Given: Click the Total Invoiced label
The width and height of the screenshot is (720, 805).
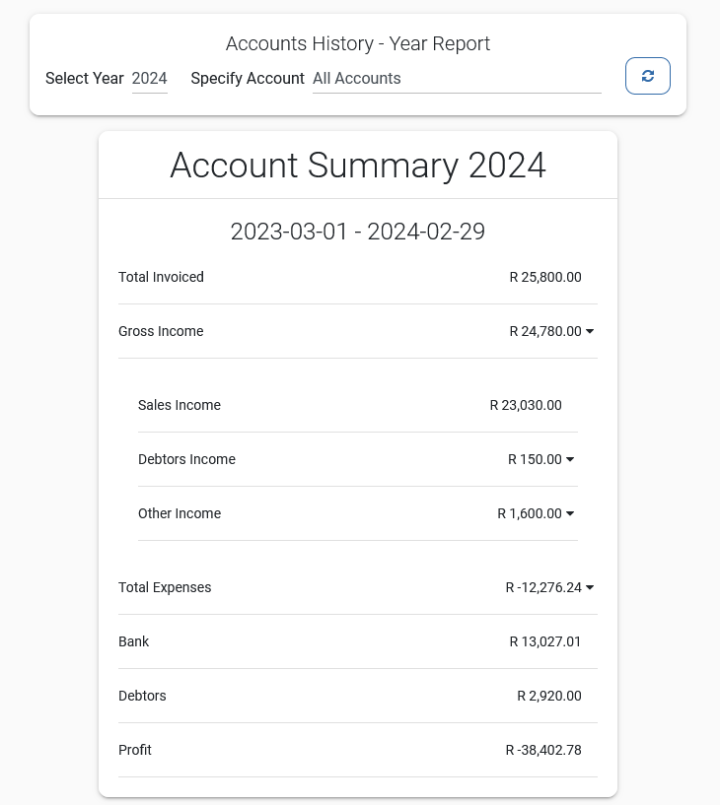Looking at the screenshot, I should [161, 277].
